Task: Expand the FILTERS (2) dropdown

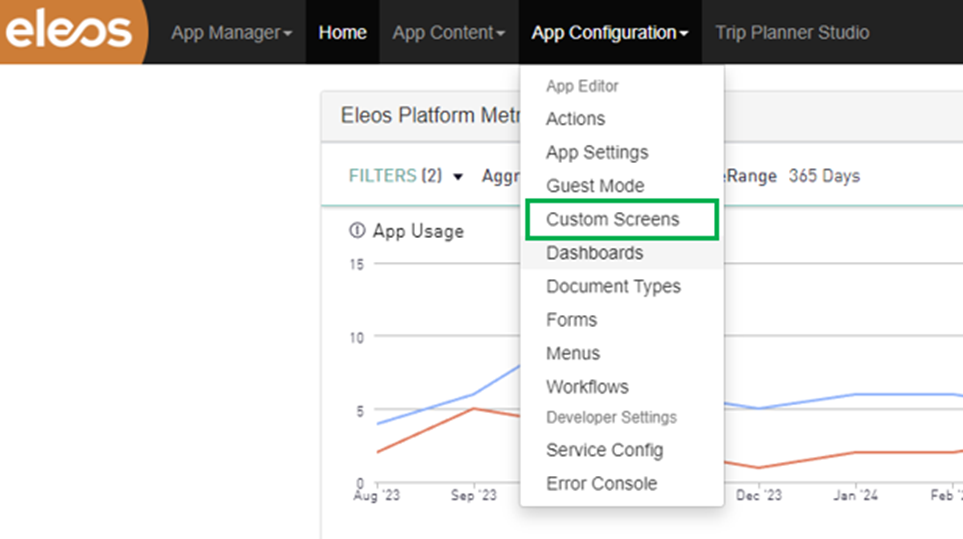Action: (x=405, y=176)
